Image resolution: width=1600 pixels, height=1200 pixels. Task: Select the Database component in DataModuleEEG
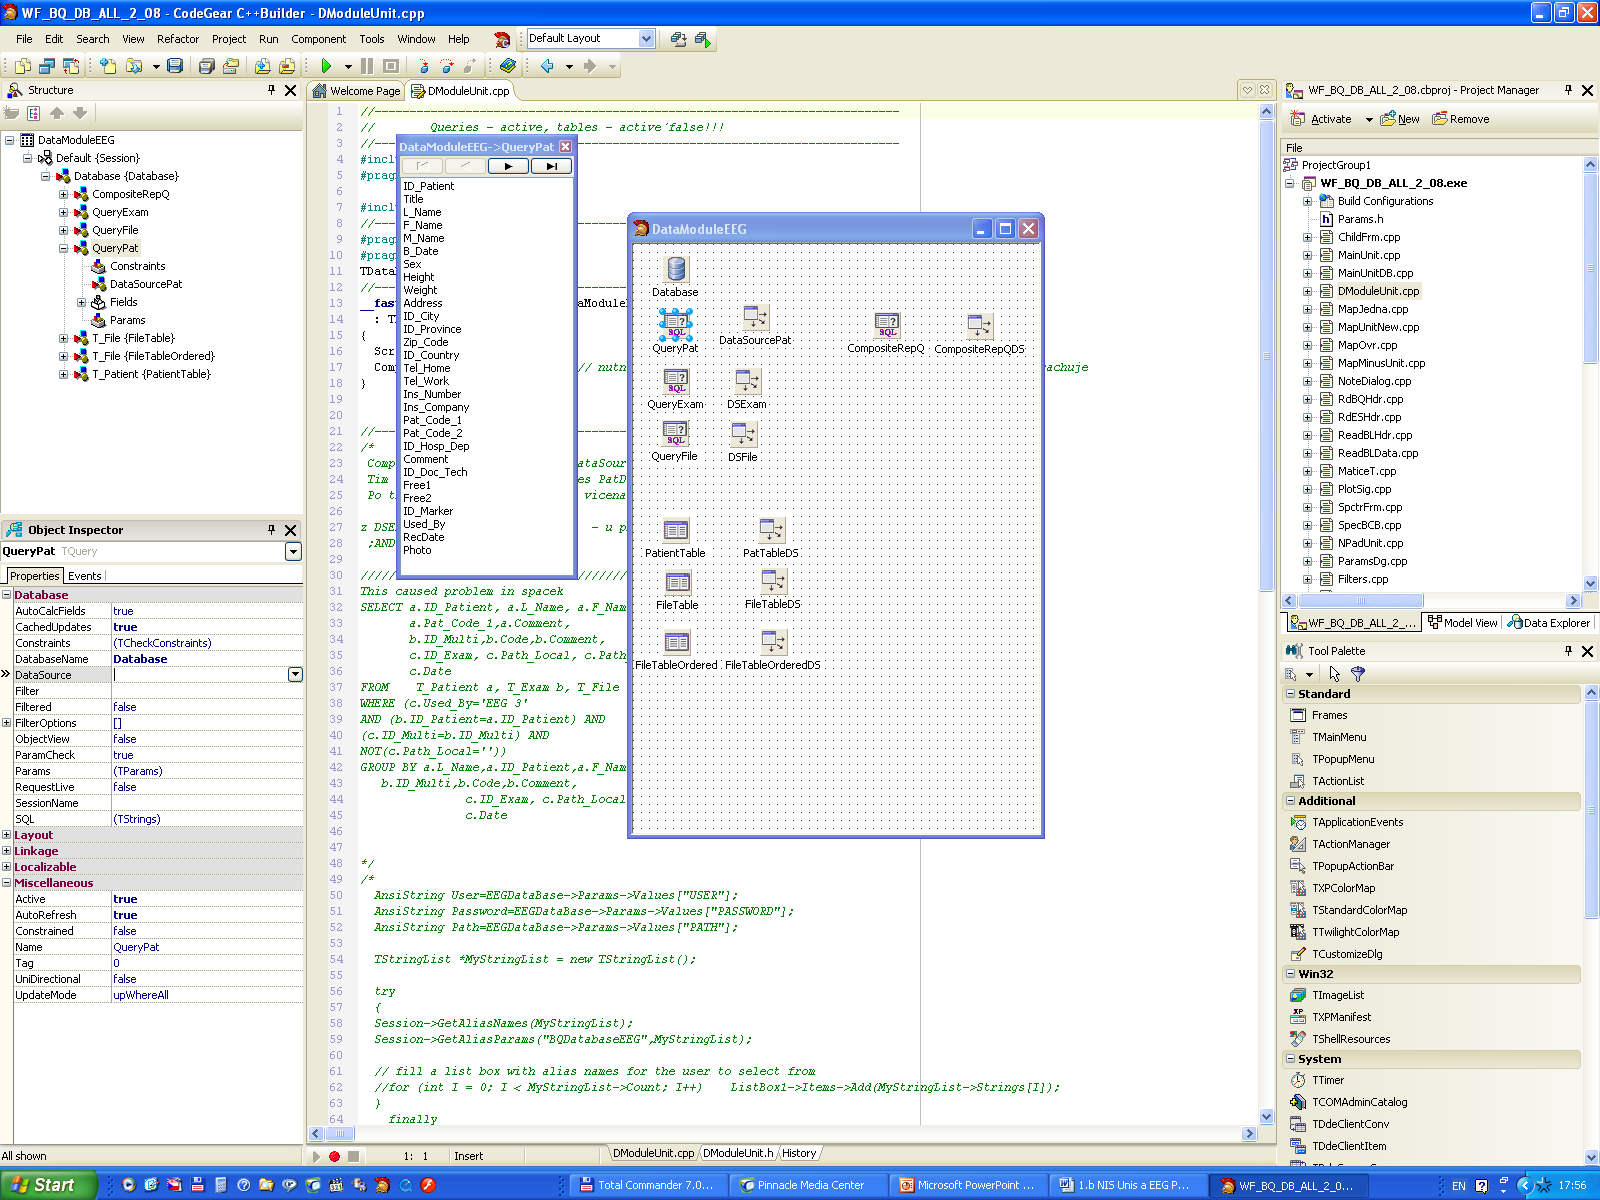[x=676, y=269]
